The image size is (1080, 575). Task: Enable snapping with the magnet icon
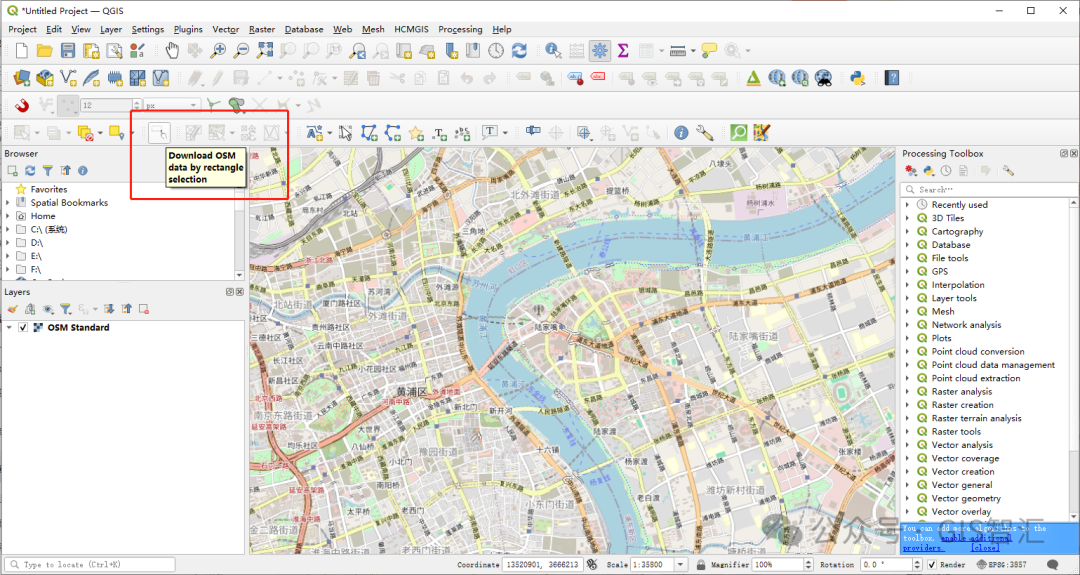[21, 104]
